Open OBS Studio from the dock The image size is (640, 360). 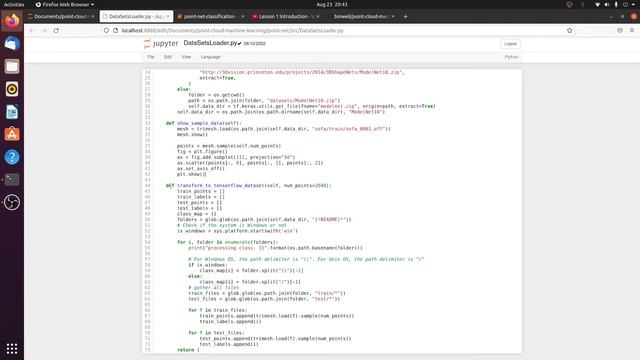tap(12, 202)
